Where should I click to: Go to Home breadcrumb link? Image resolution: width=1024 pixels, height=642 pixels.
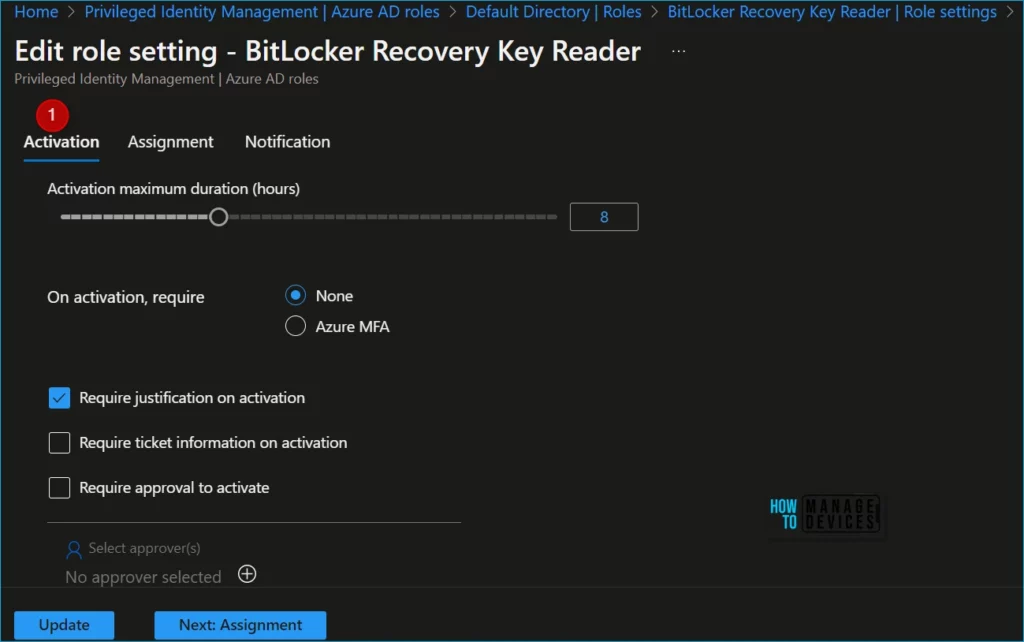pyautogui.click(x=36, y=12)
